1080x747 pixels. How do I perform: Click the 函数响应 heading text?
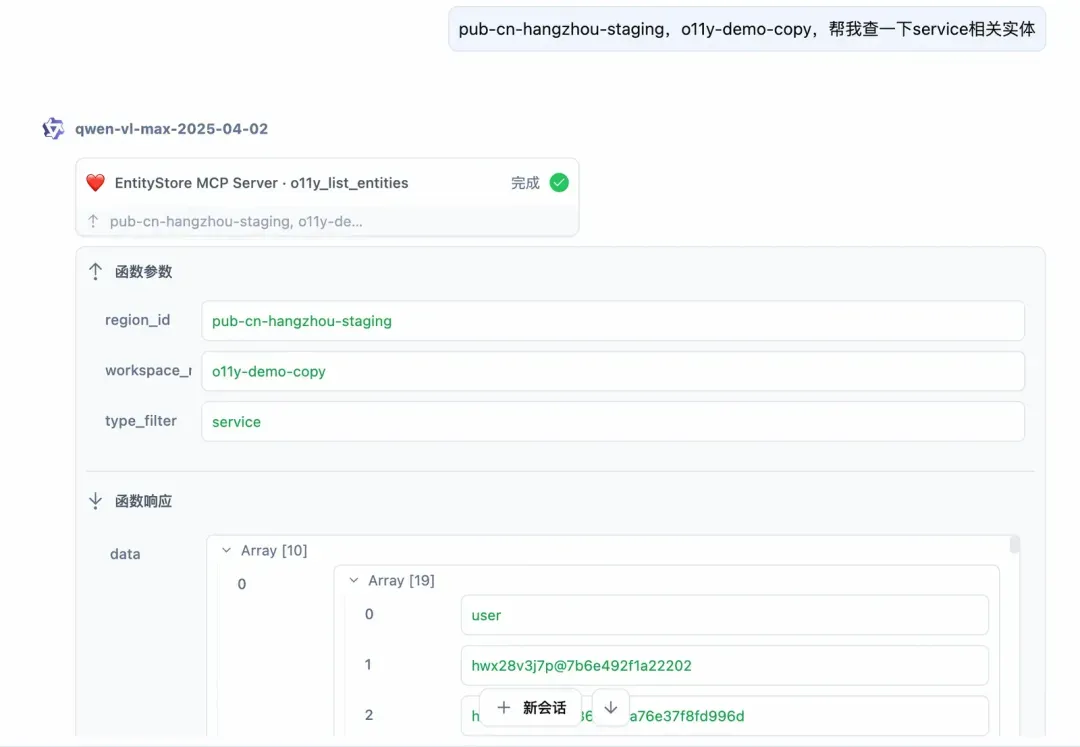coord(143,501)
